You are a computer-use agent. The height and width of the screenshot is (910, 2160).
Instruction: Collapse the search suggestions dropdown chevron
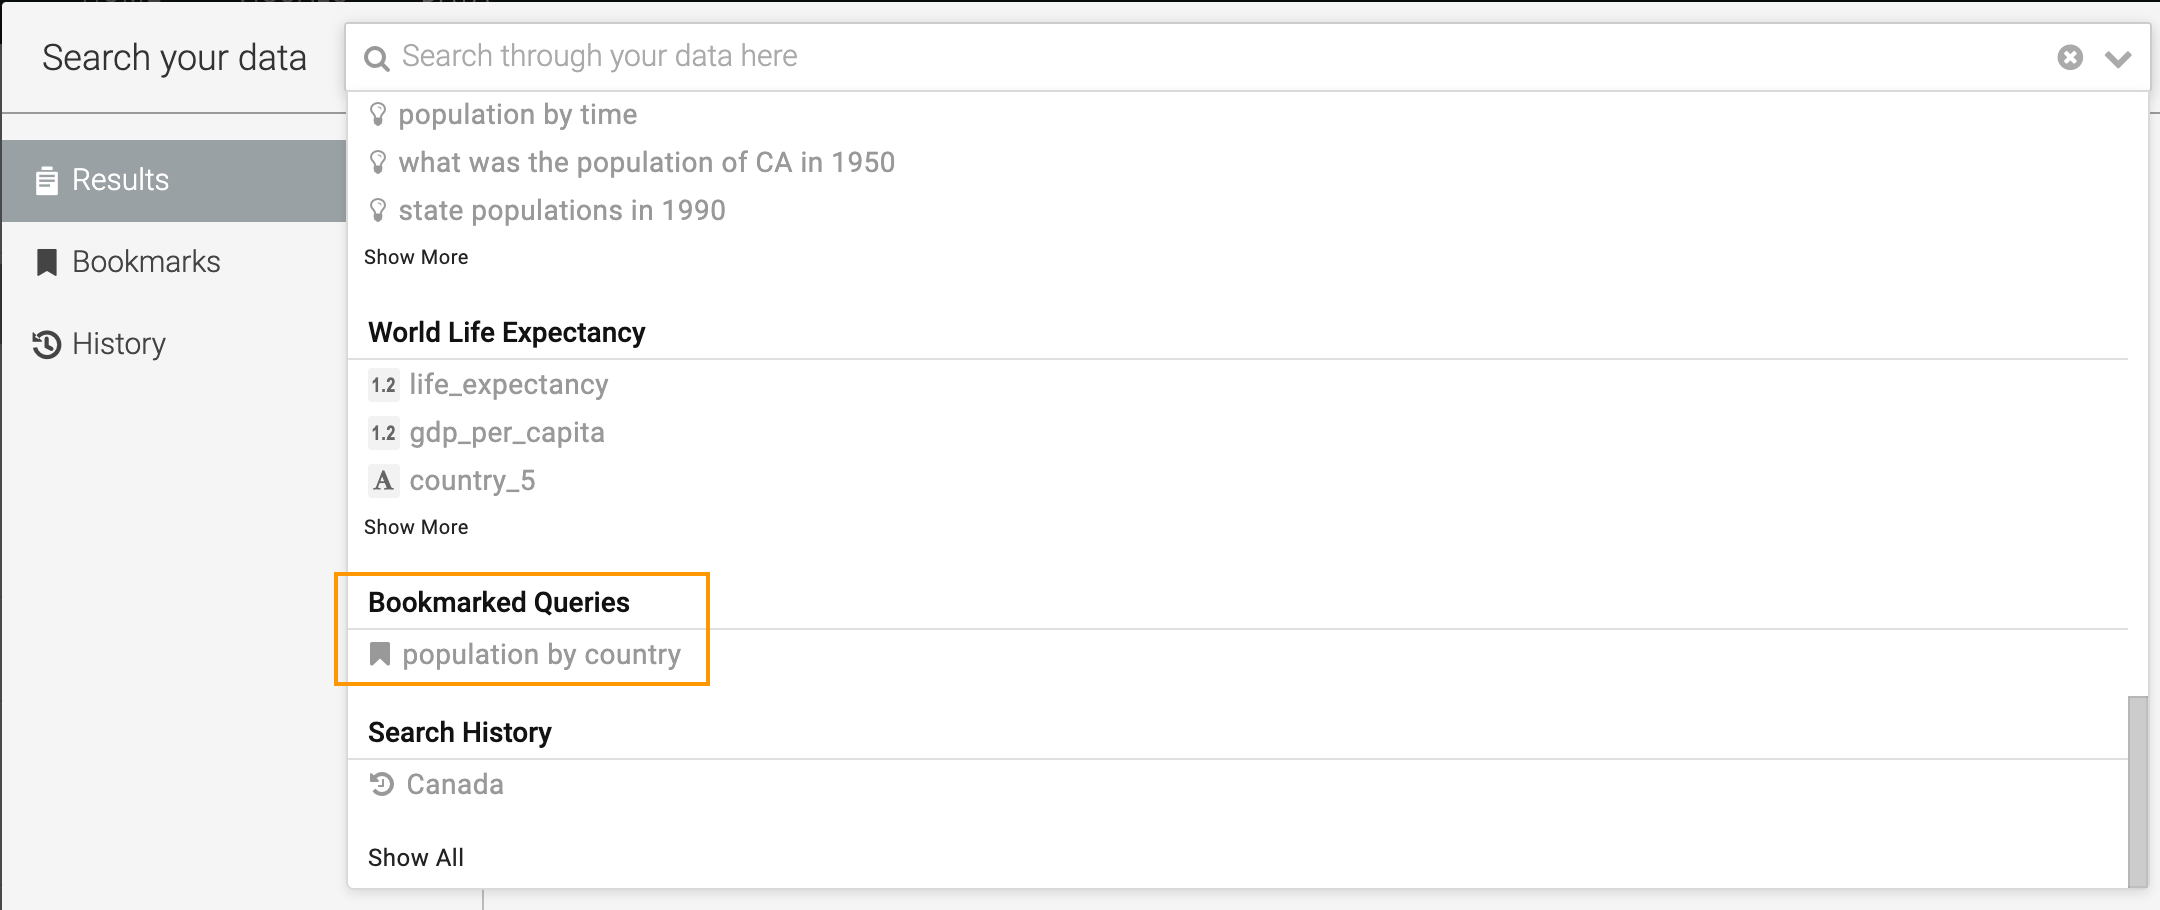tap(2117, 59)
